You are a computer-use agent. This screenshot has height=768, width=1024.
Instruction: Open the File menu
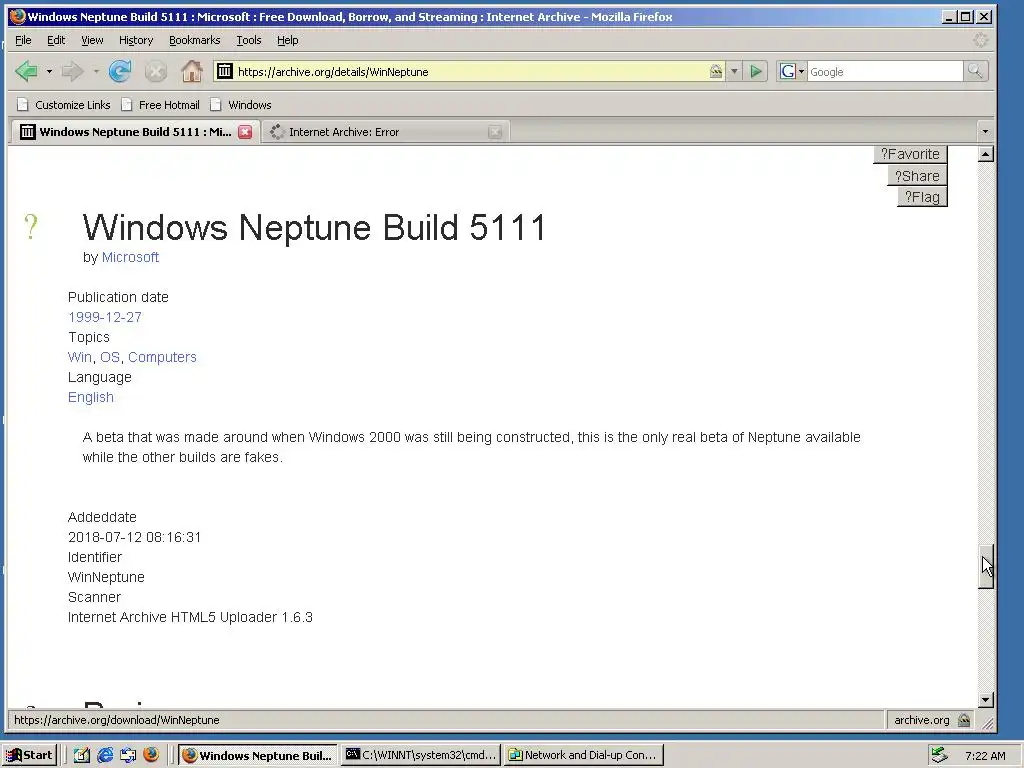[x=23, y=40]
